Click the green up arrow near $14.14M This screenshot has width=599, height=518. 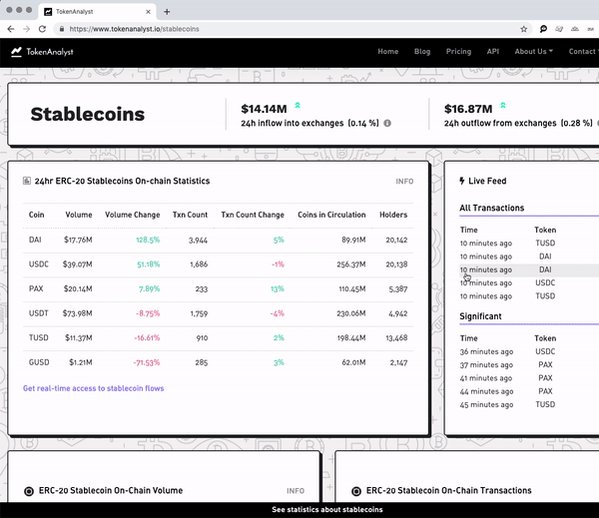point(298,105)
